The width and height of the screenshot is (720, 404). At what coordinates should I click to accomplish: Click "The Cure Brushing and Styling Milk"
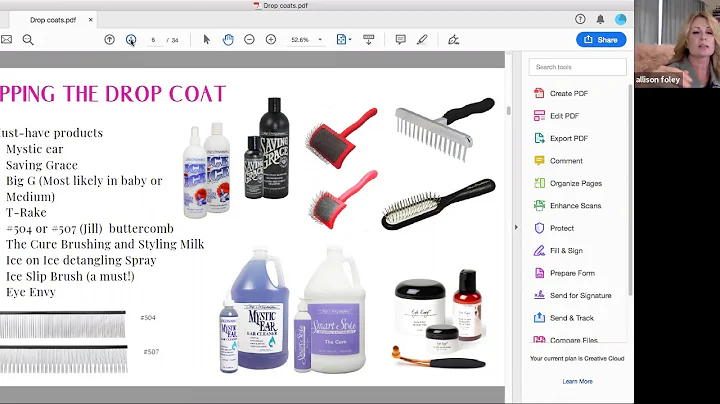coord(105,244)
